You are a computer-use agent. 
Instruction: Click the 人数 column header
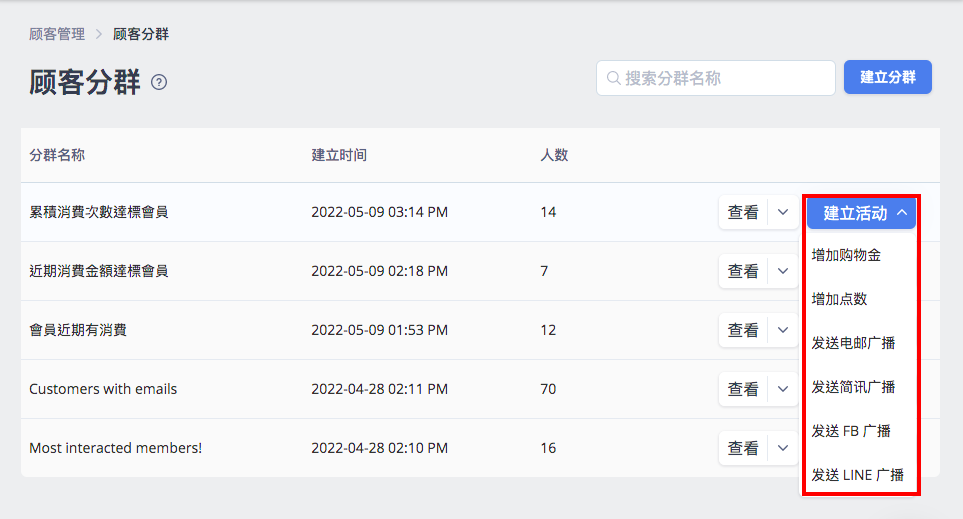(554, 155)
